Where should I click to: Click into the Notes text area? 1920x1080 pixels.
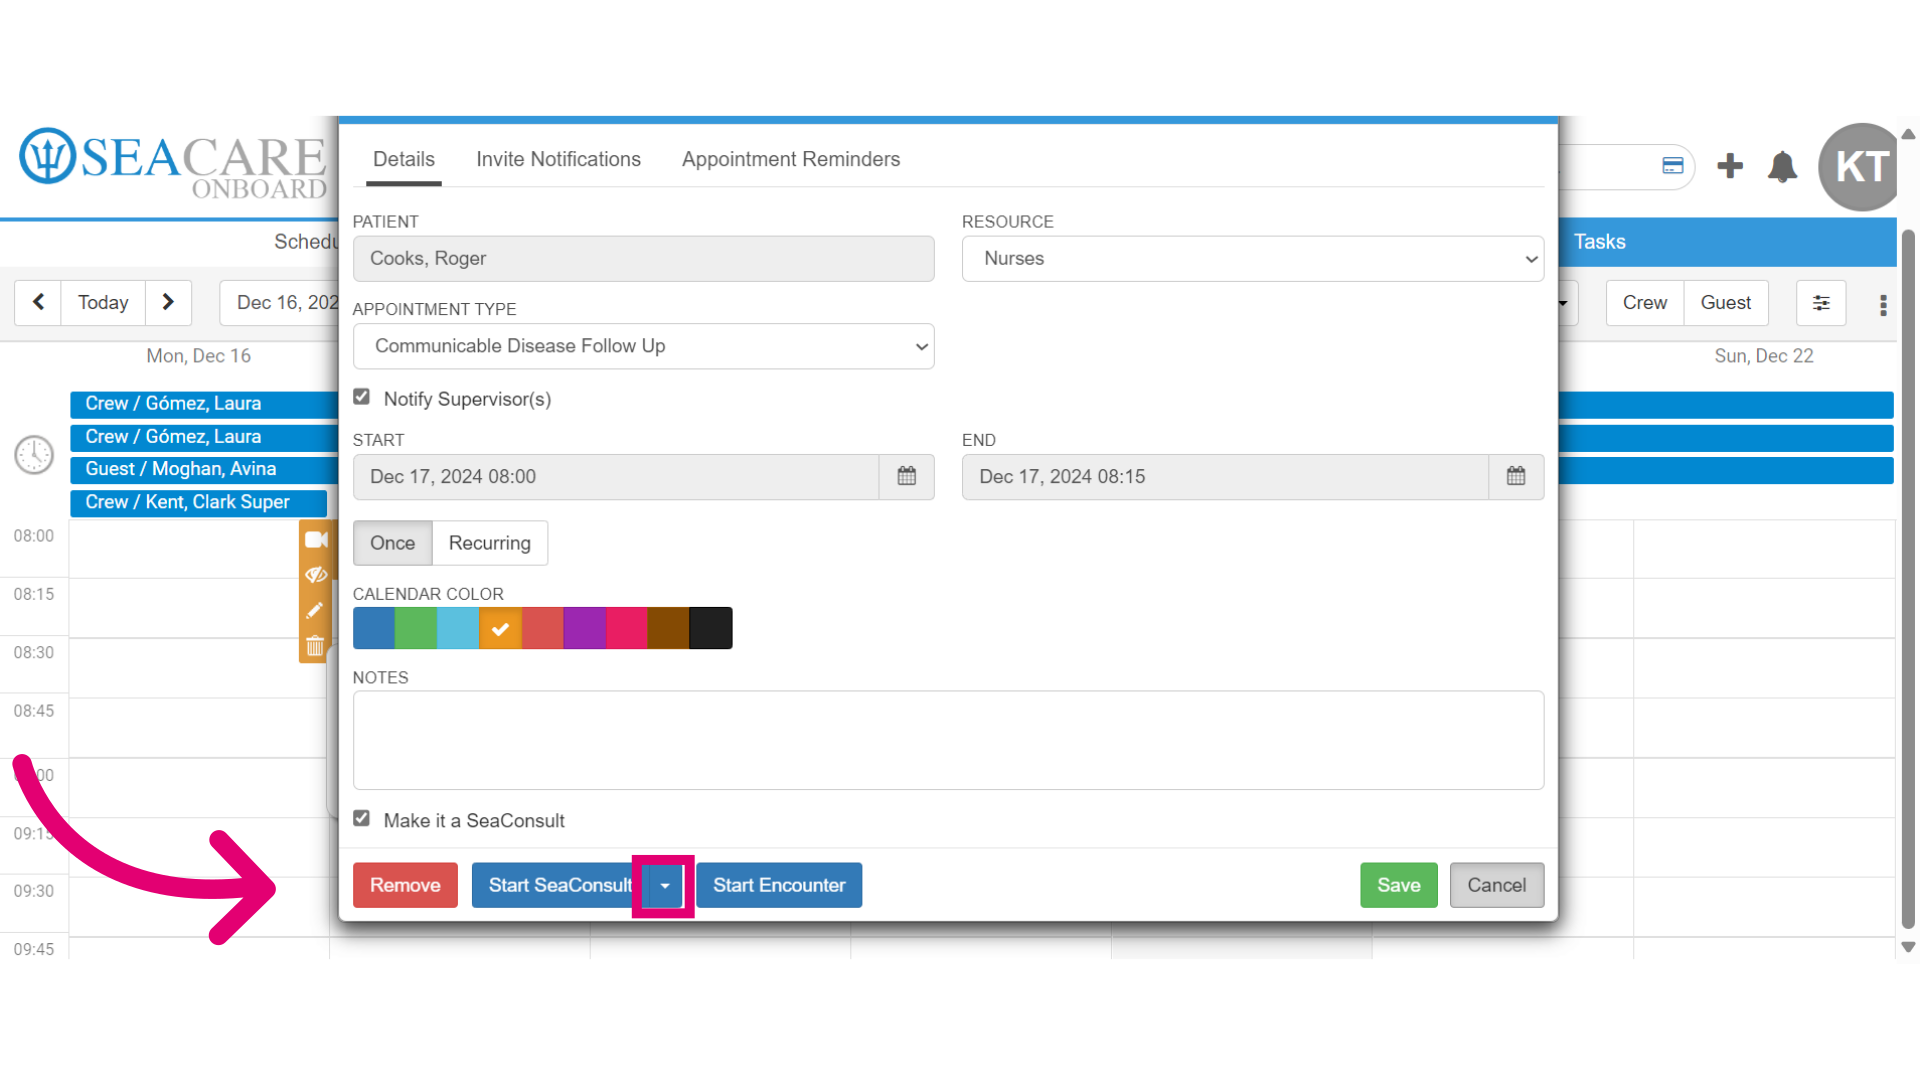click(948, 740)
